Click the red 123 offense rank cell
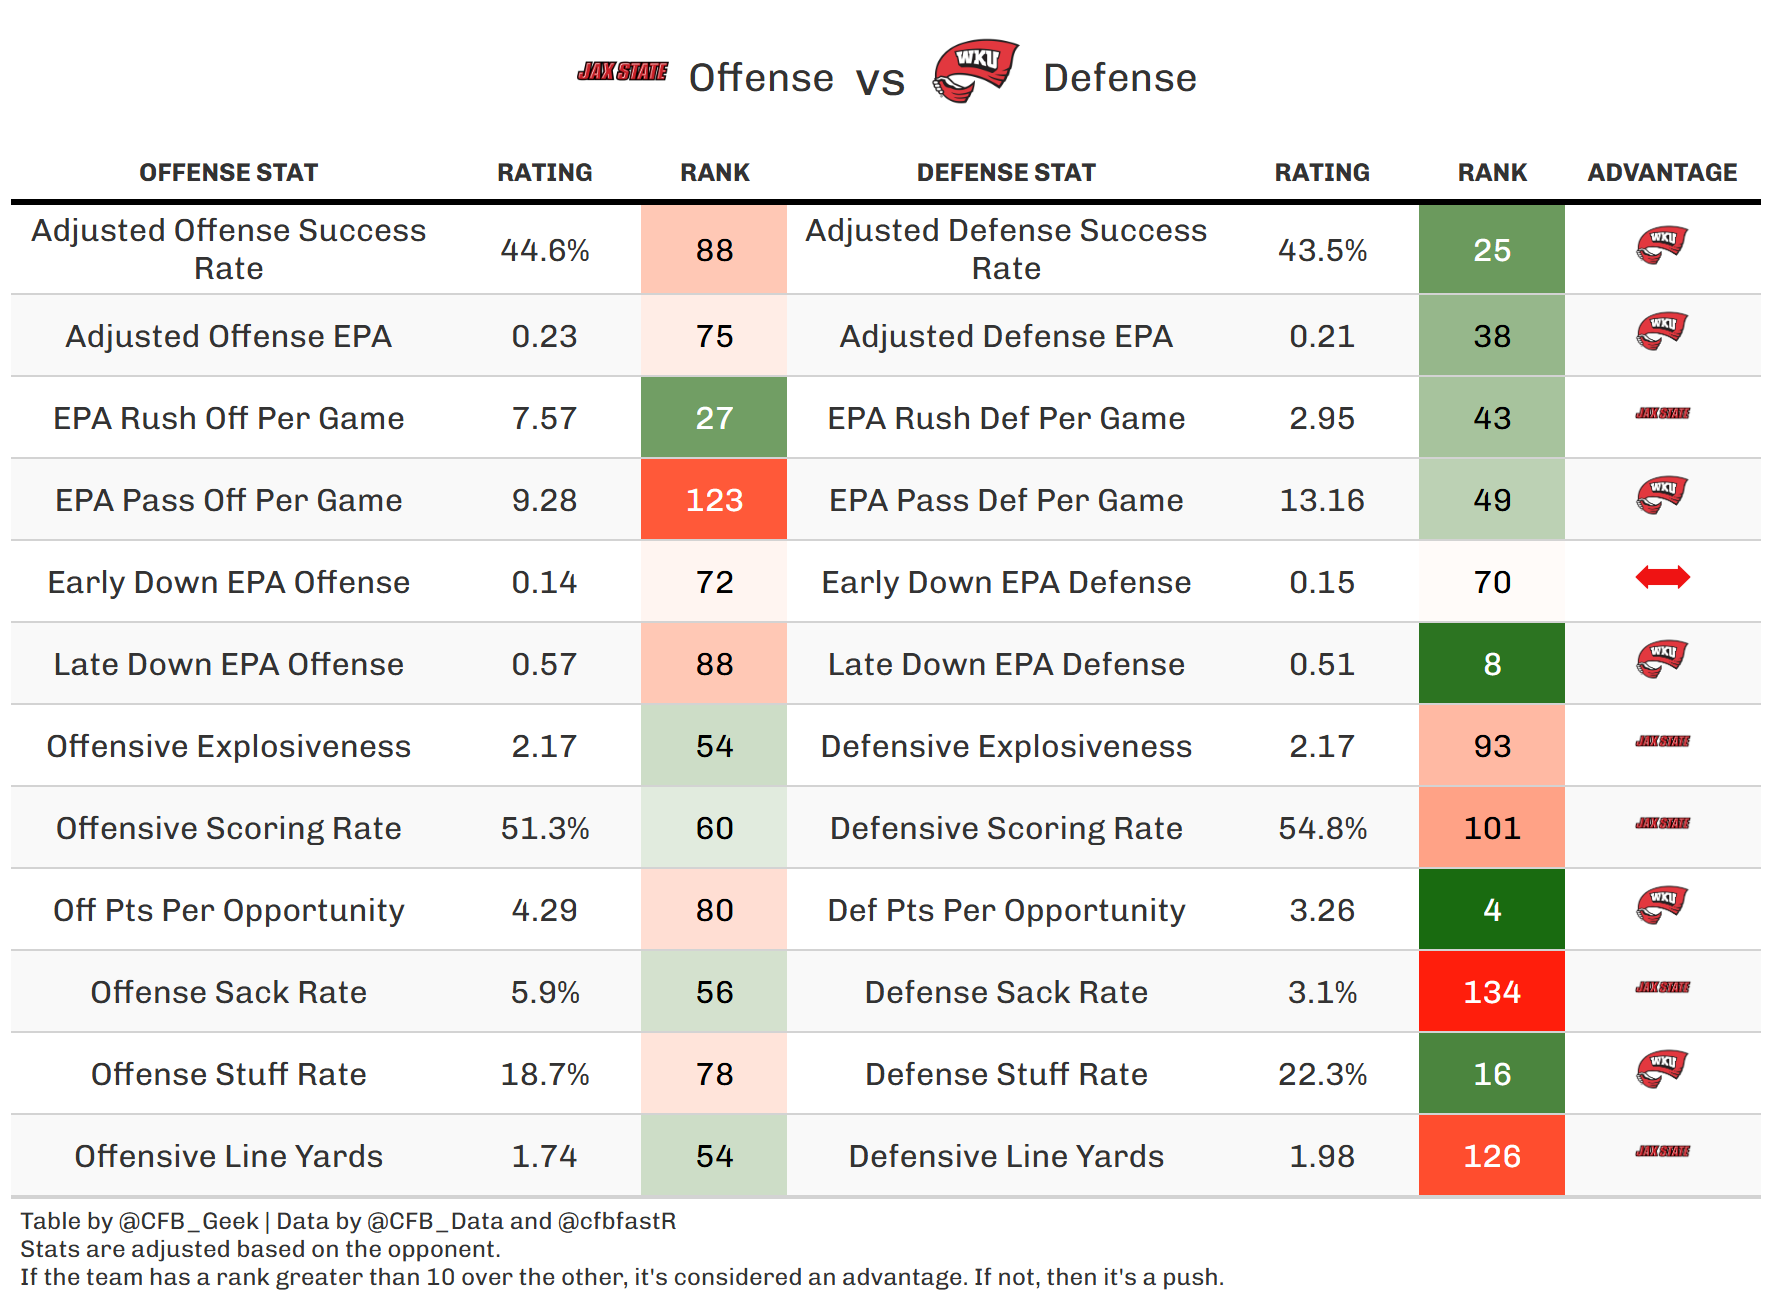Screen dimensions: 1770x1312 [x=714, y=500]
